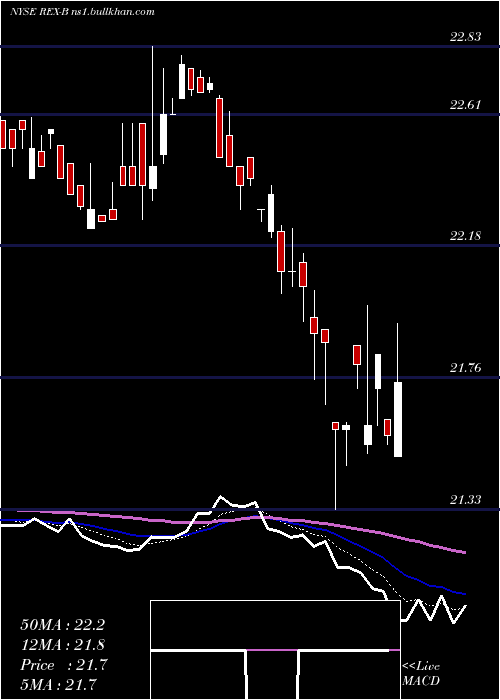The height and width of the screenshot is (700, 500).
Task: Select the 22.18 price level label
Action: [466, 236]
